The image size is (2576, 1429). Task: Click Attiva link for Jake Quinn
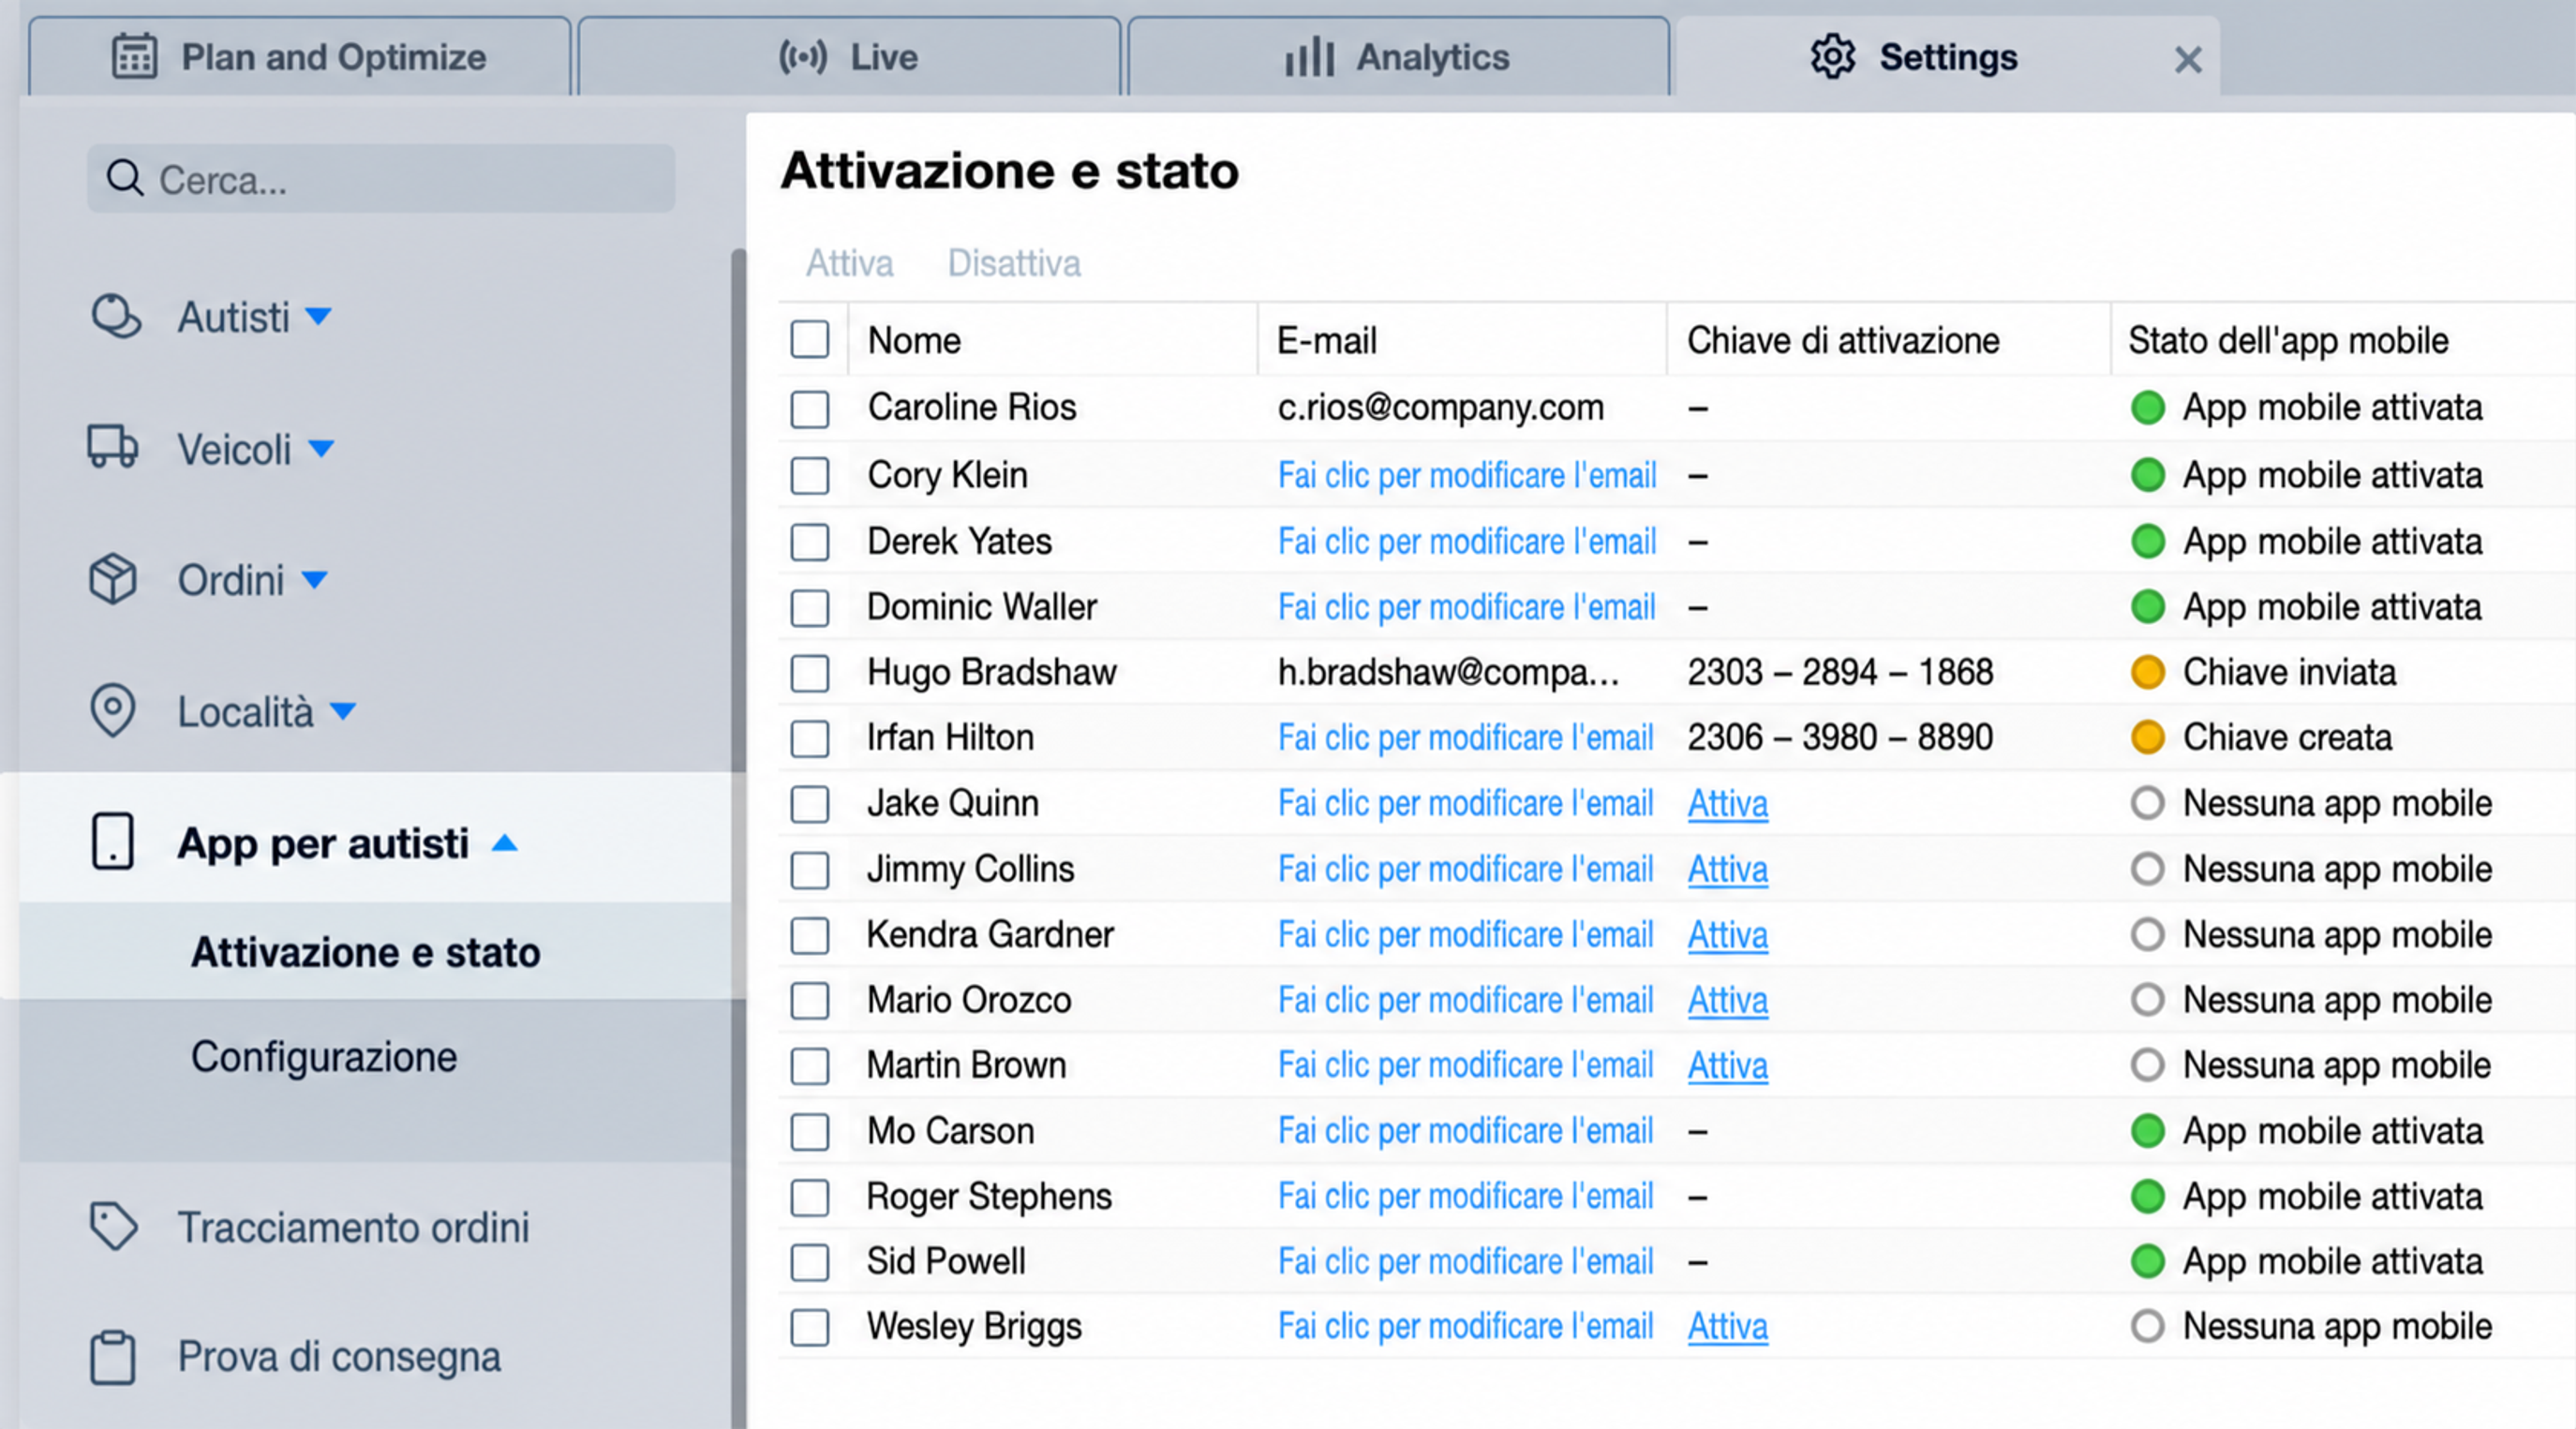coord(1728,804)
